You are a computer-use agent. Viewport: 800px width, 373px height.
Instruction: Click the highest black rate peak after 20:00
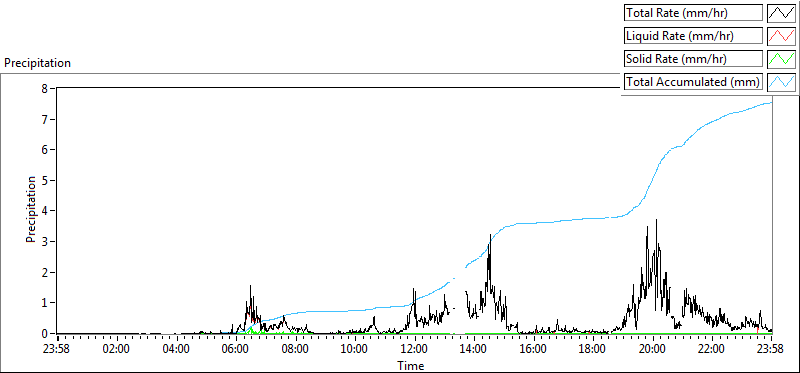coord(656,220)
